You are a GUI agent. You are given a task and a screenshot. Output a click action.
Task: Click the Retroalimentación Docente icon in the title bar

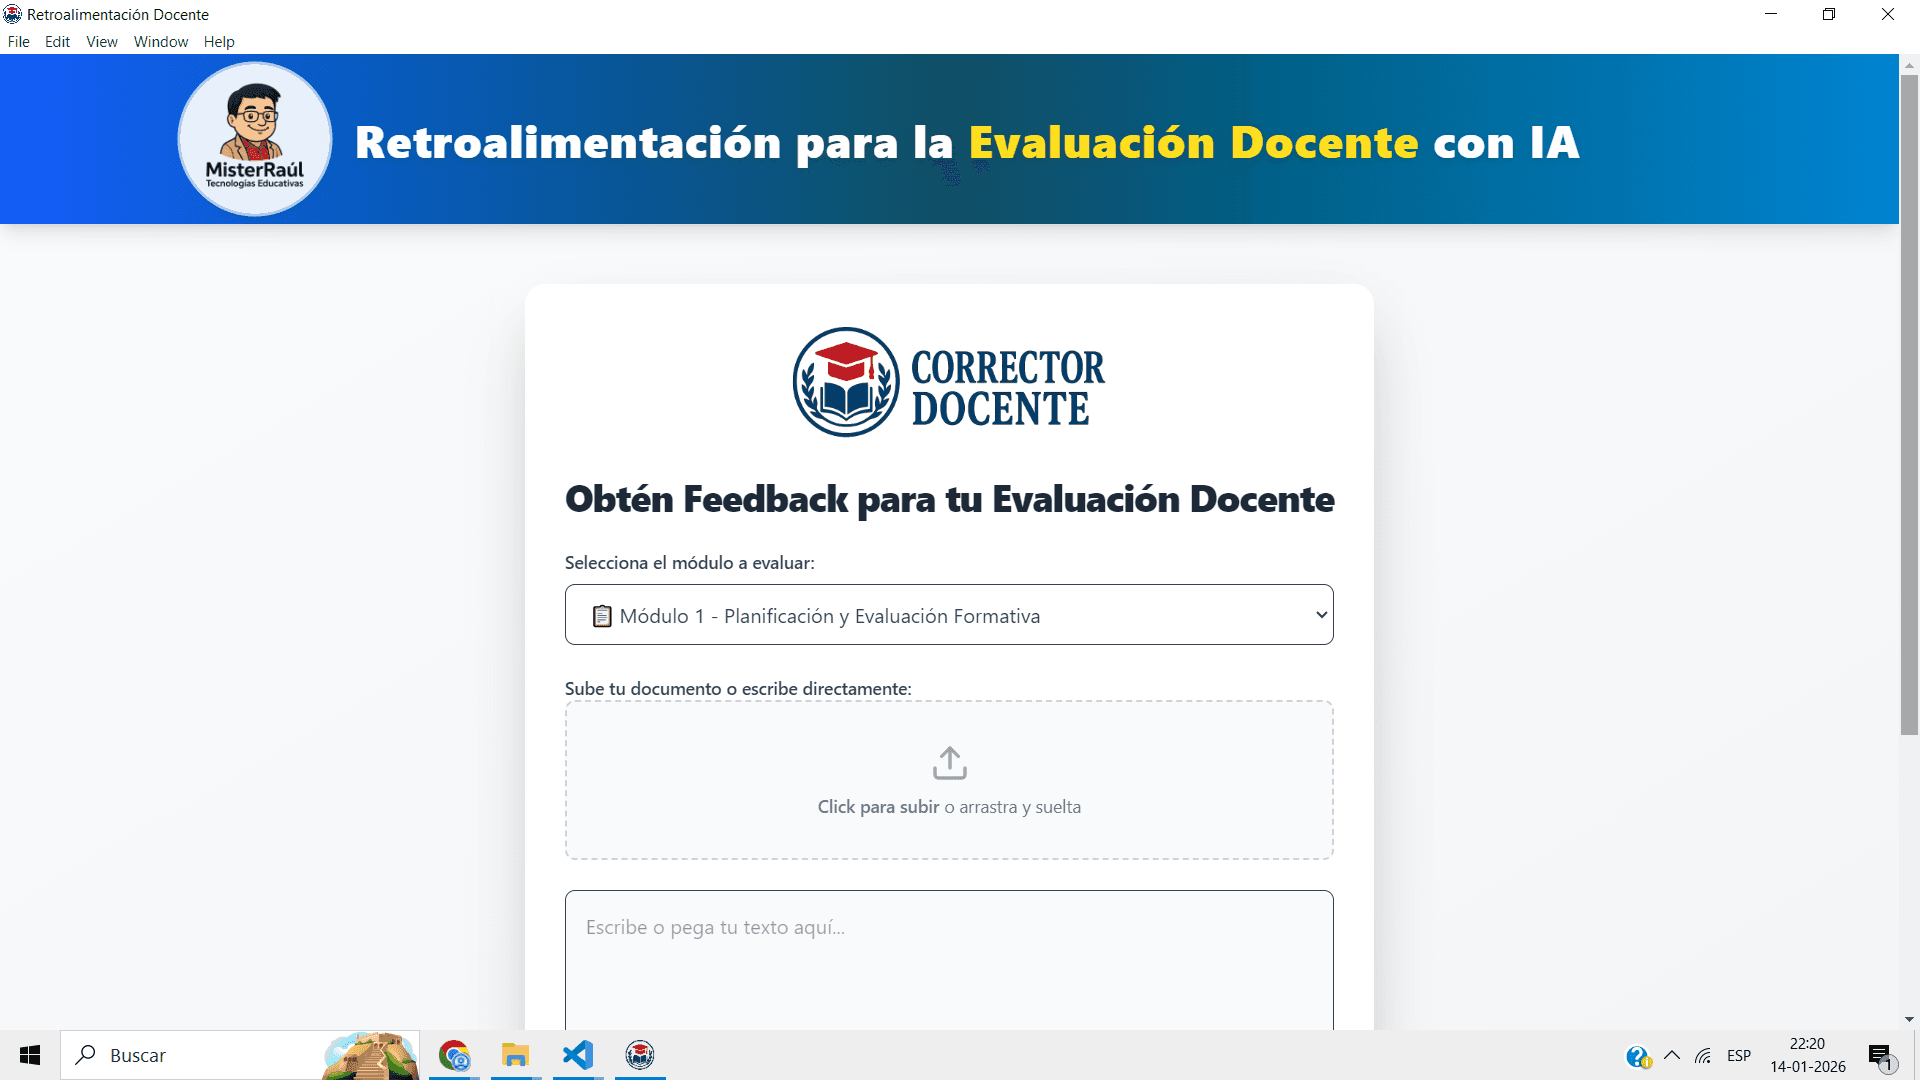[11, 14]
